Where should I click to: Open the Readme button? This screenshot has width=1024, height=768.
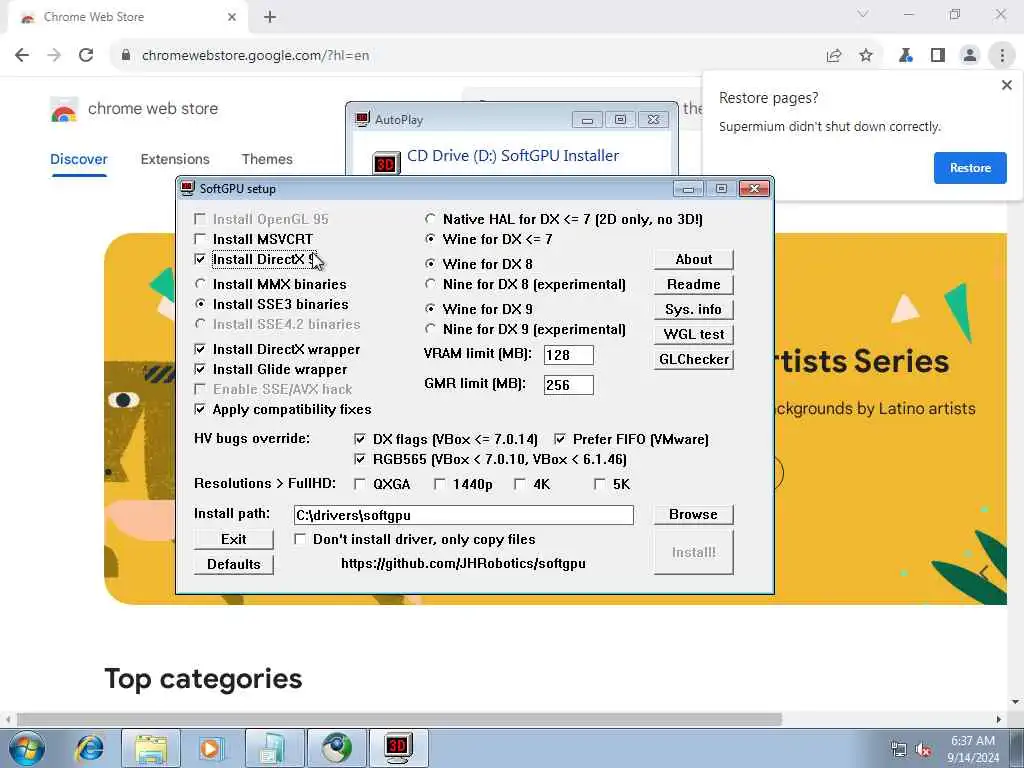[694, 285]
